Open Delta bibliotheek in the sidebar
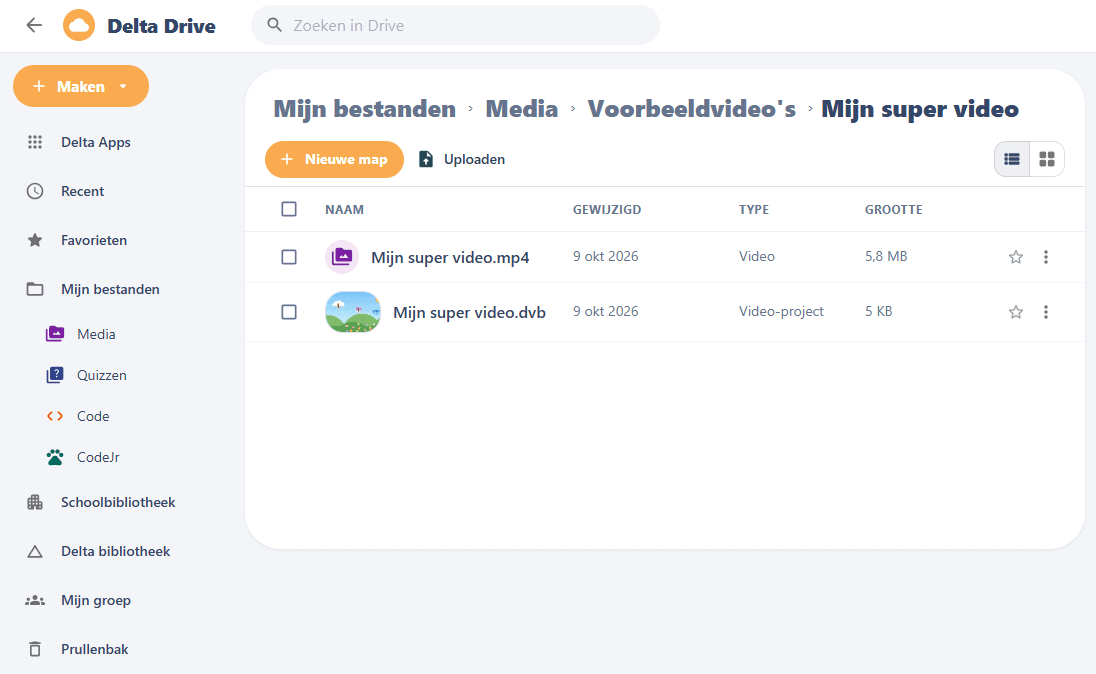The height and width of the screenshot is (674, 1096). (115, 551)
